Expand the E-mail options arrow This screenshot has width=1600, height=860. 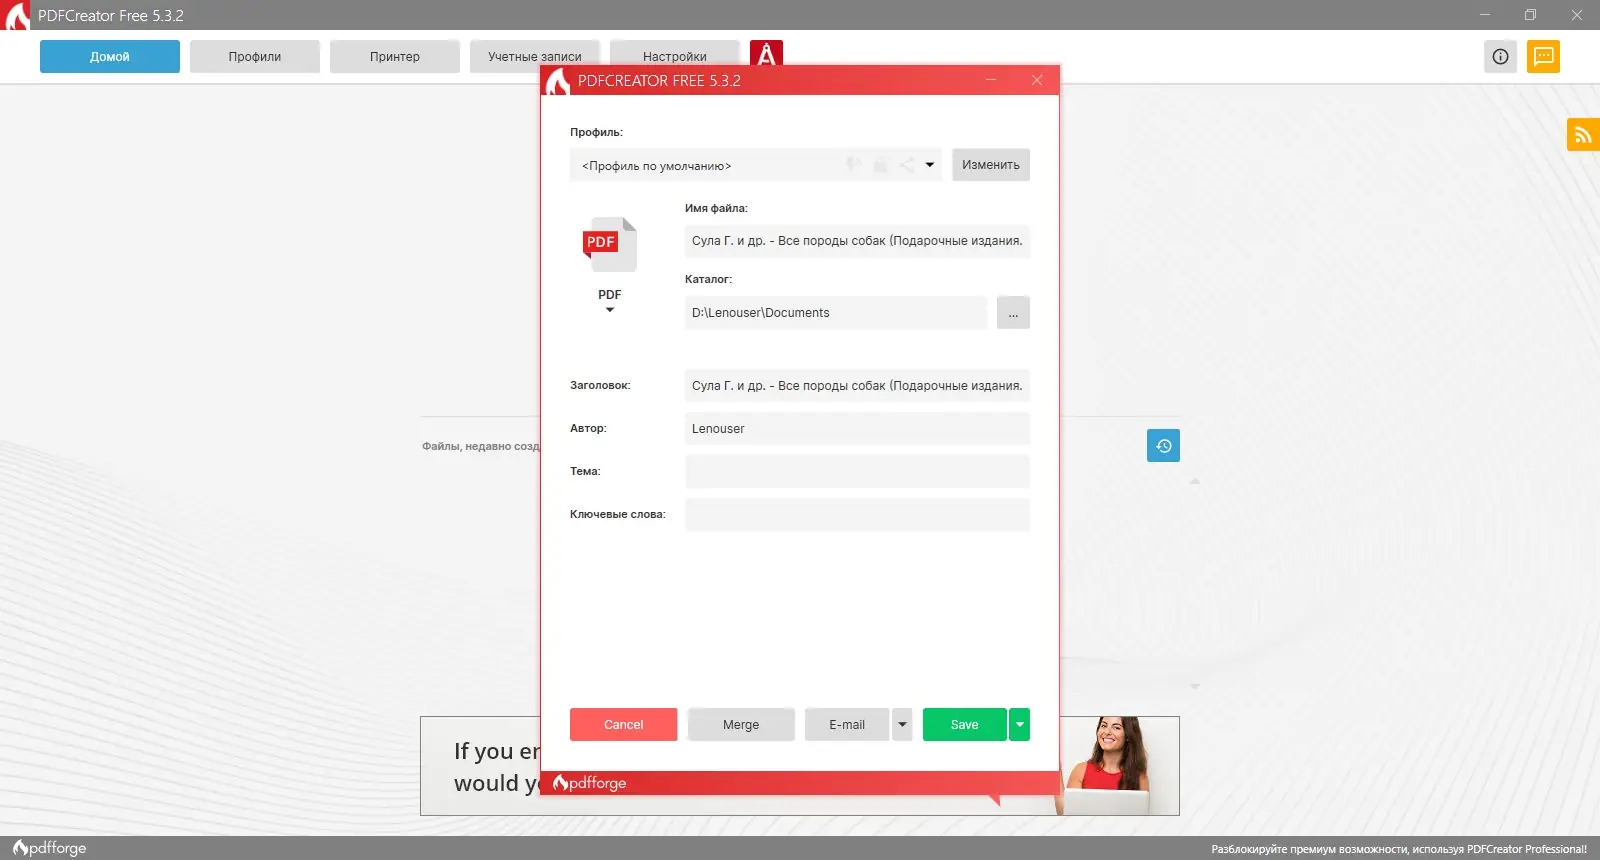(902, 724)
